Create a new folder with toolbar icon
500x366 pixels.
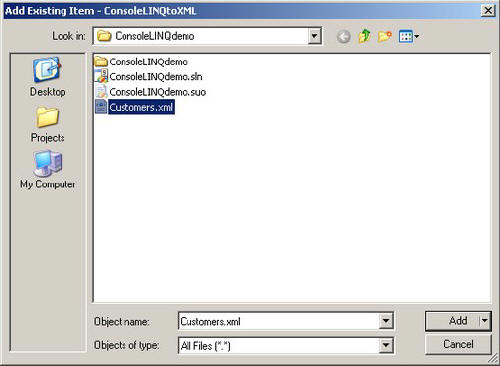click(x=384, y=36)
